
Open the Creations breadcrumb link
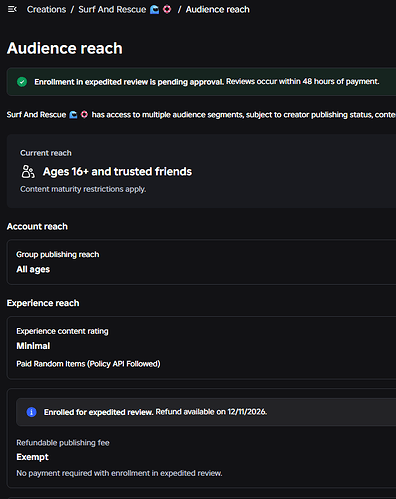(46, 9)
